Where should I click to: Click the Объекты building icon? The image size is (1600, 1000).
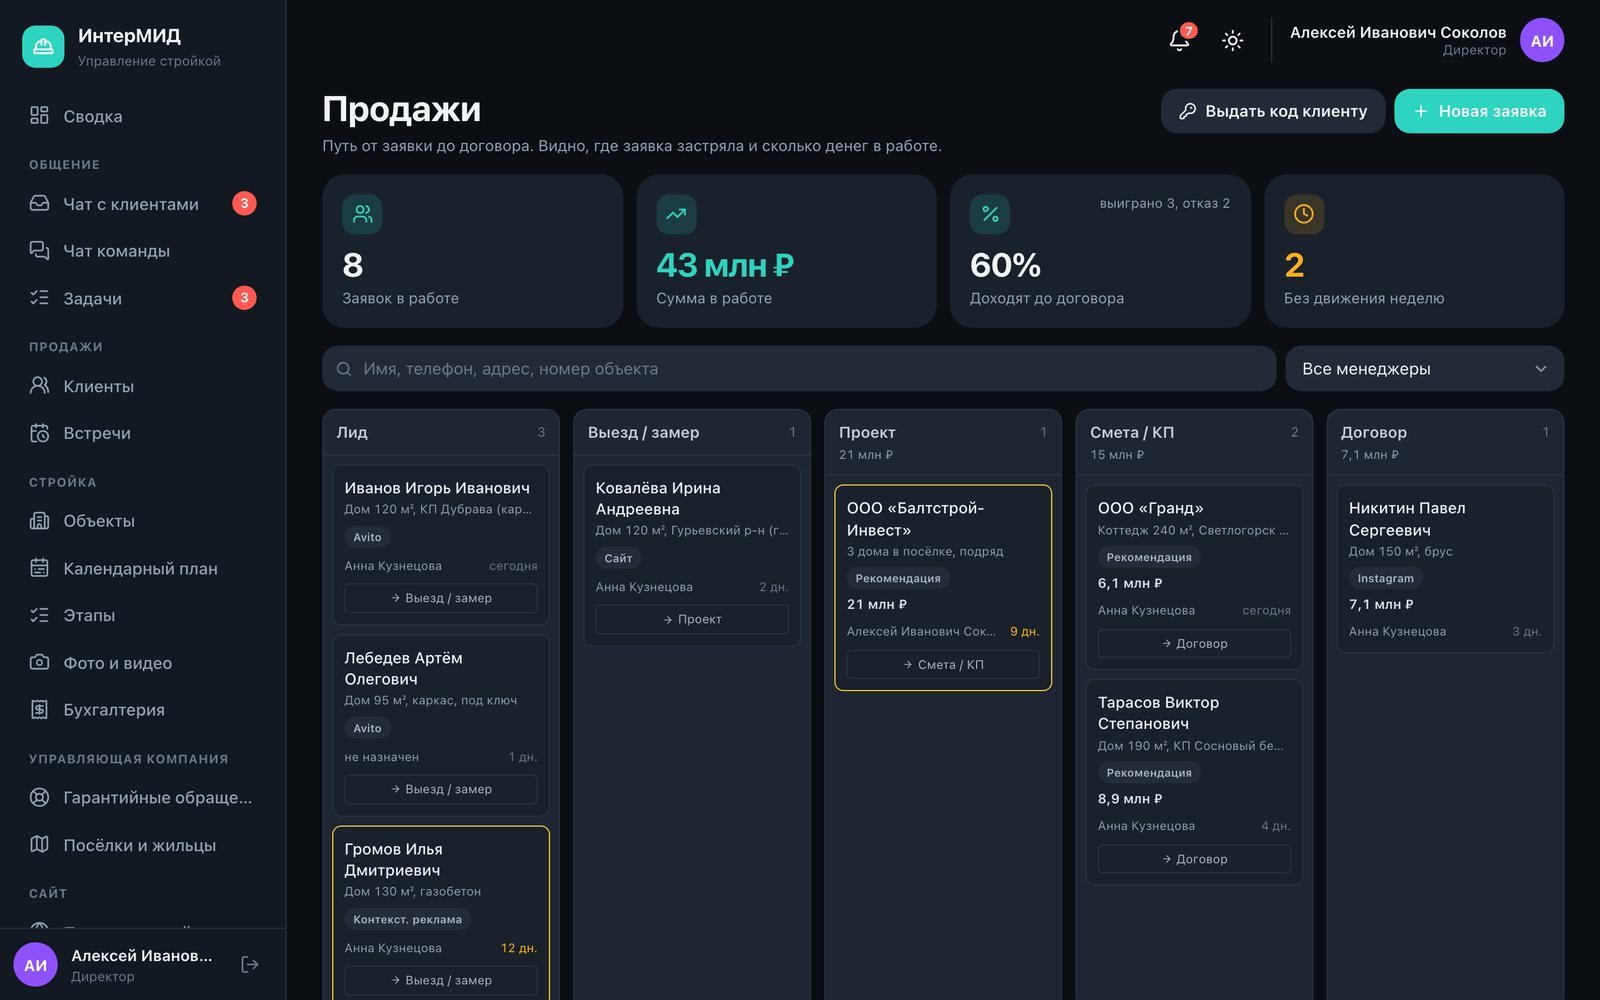pos(39,520)
